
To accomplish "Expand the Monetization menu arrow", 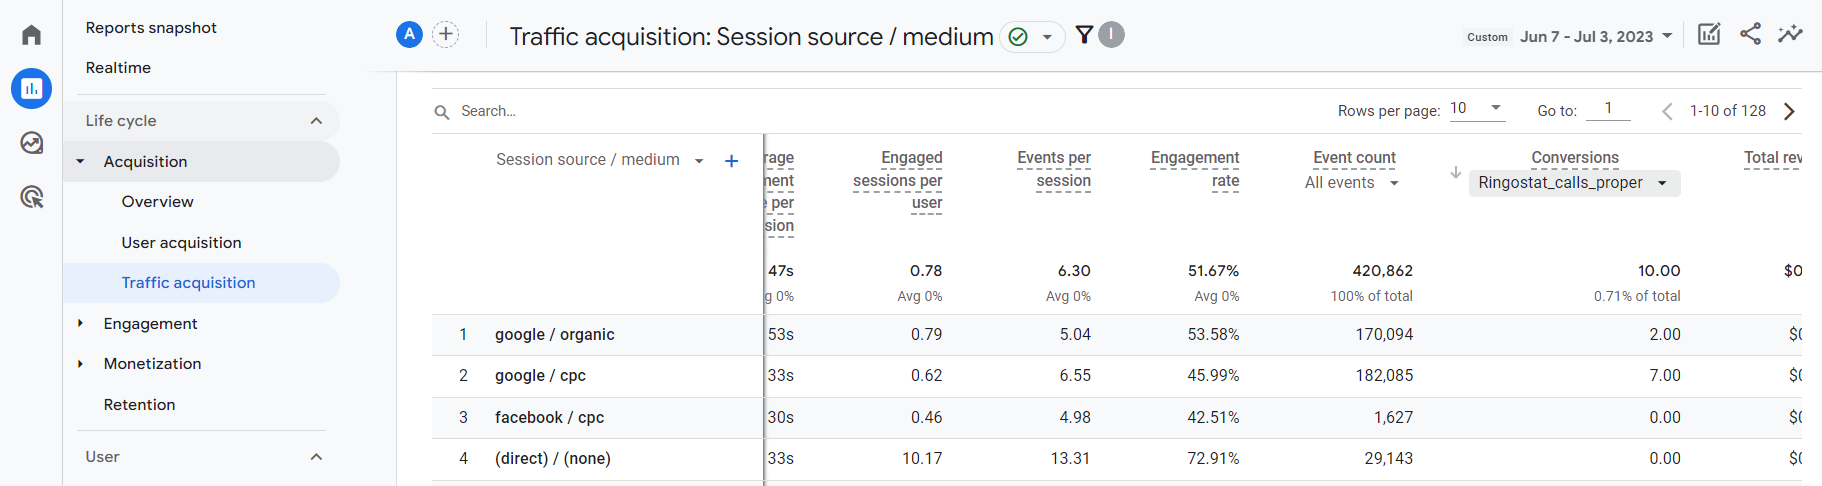I will 81,364.
